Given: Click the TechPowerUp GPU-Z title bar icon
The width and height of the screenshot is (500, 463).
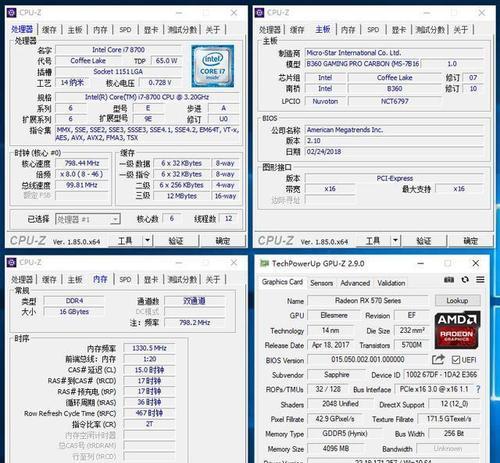Looking at the screenshot, I should 265,263.
